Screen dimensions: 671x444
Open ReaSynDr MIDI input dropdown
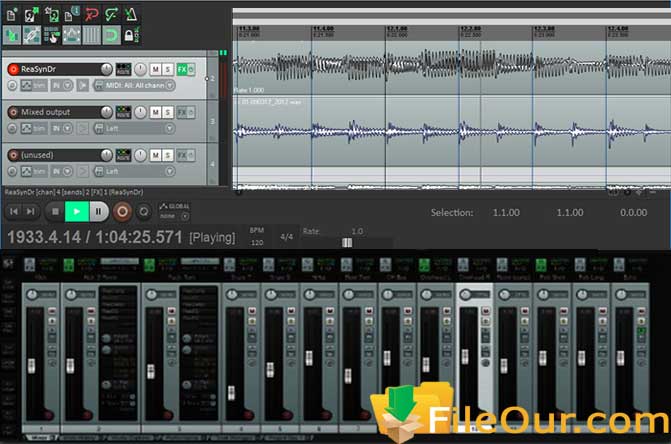[134, 86]
